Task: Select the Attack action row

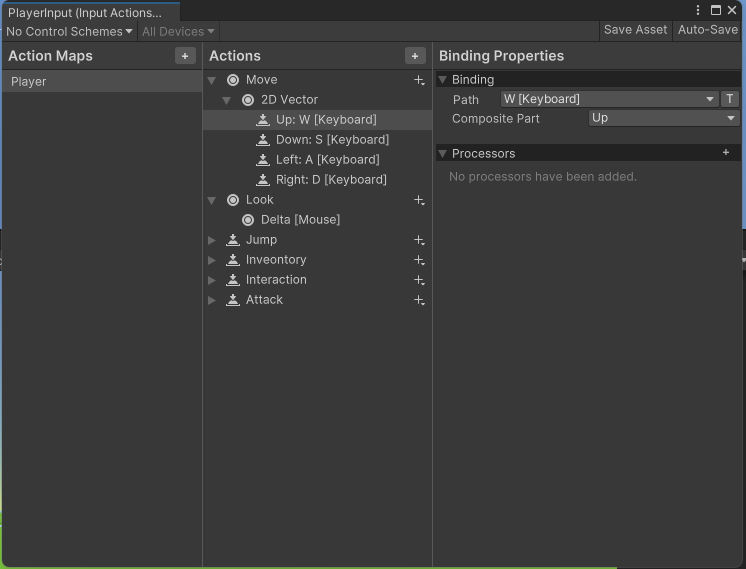Action: (x=317, y=300)
